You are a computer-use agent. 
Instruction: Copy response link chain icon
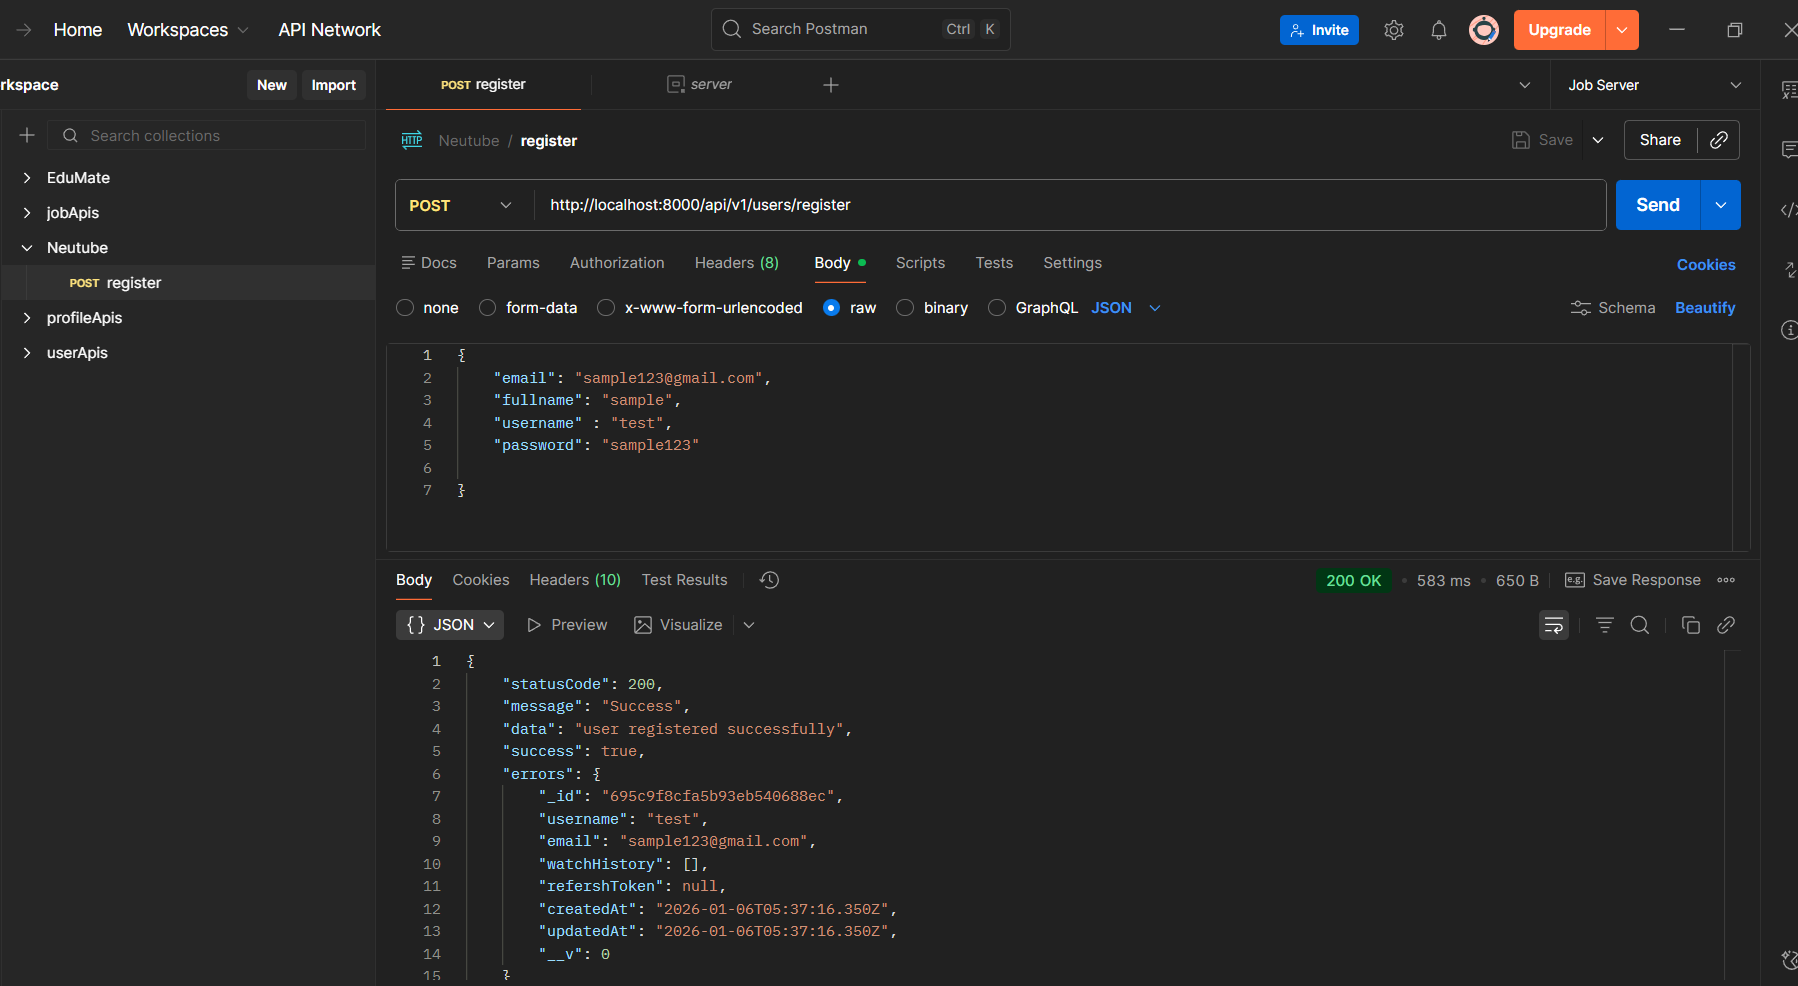1725,625
